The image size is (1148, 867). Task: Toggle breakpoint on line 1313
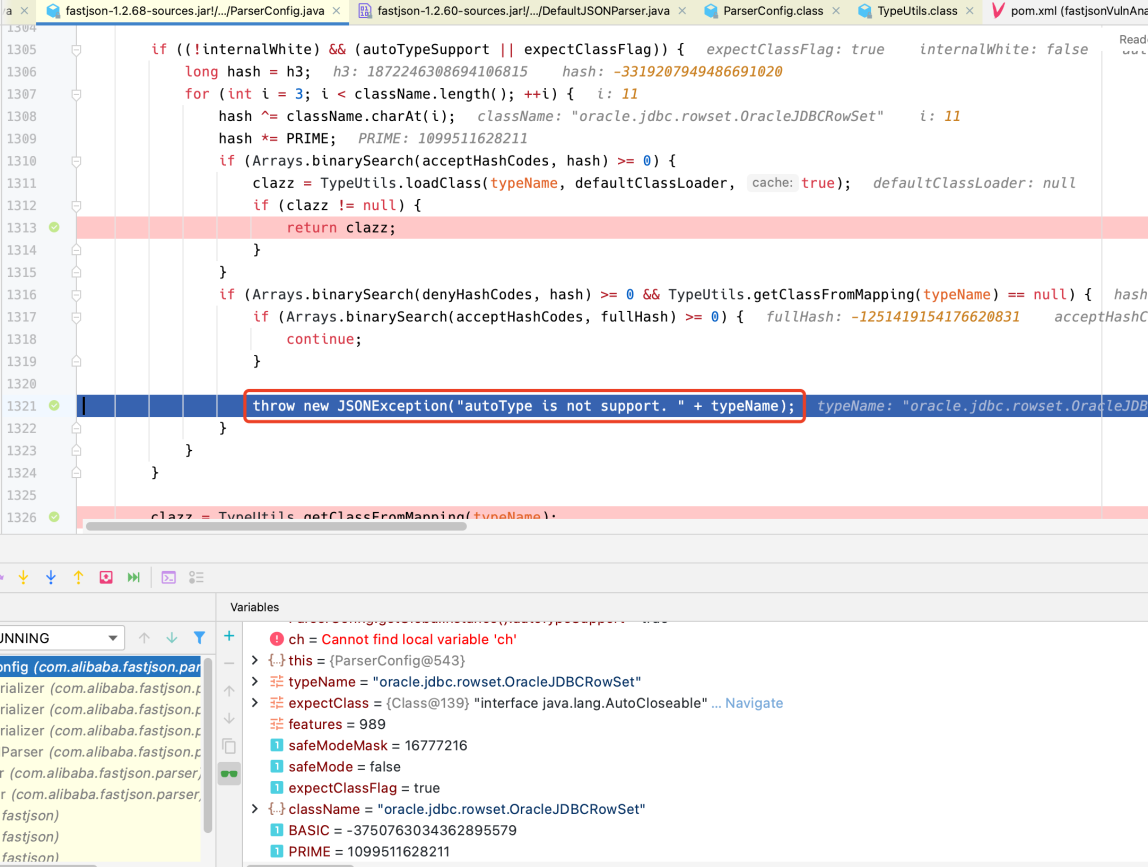click(x=54, y=227)
